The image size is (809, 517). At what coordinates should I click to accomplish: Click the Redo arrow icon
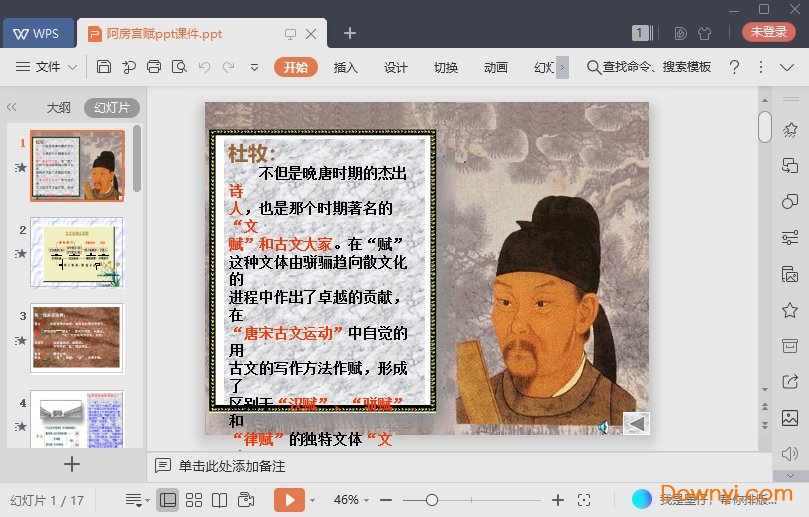pyautogui.click(x=229, y=67)
